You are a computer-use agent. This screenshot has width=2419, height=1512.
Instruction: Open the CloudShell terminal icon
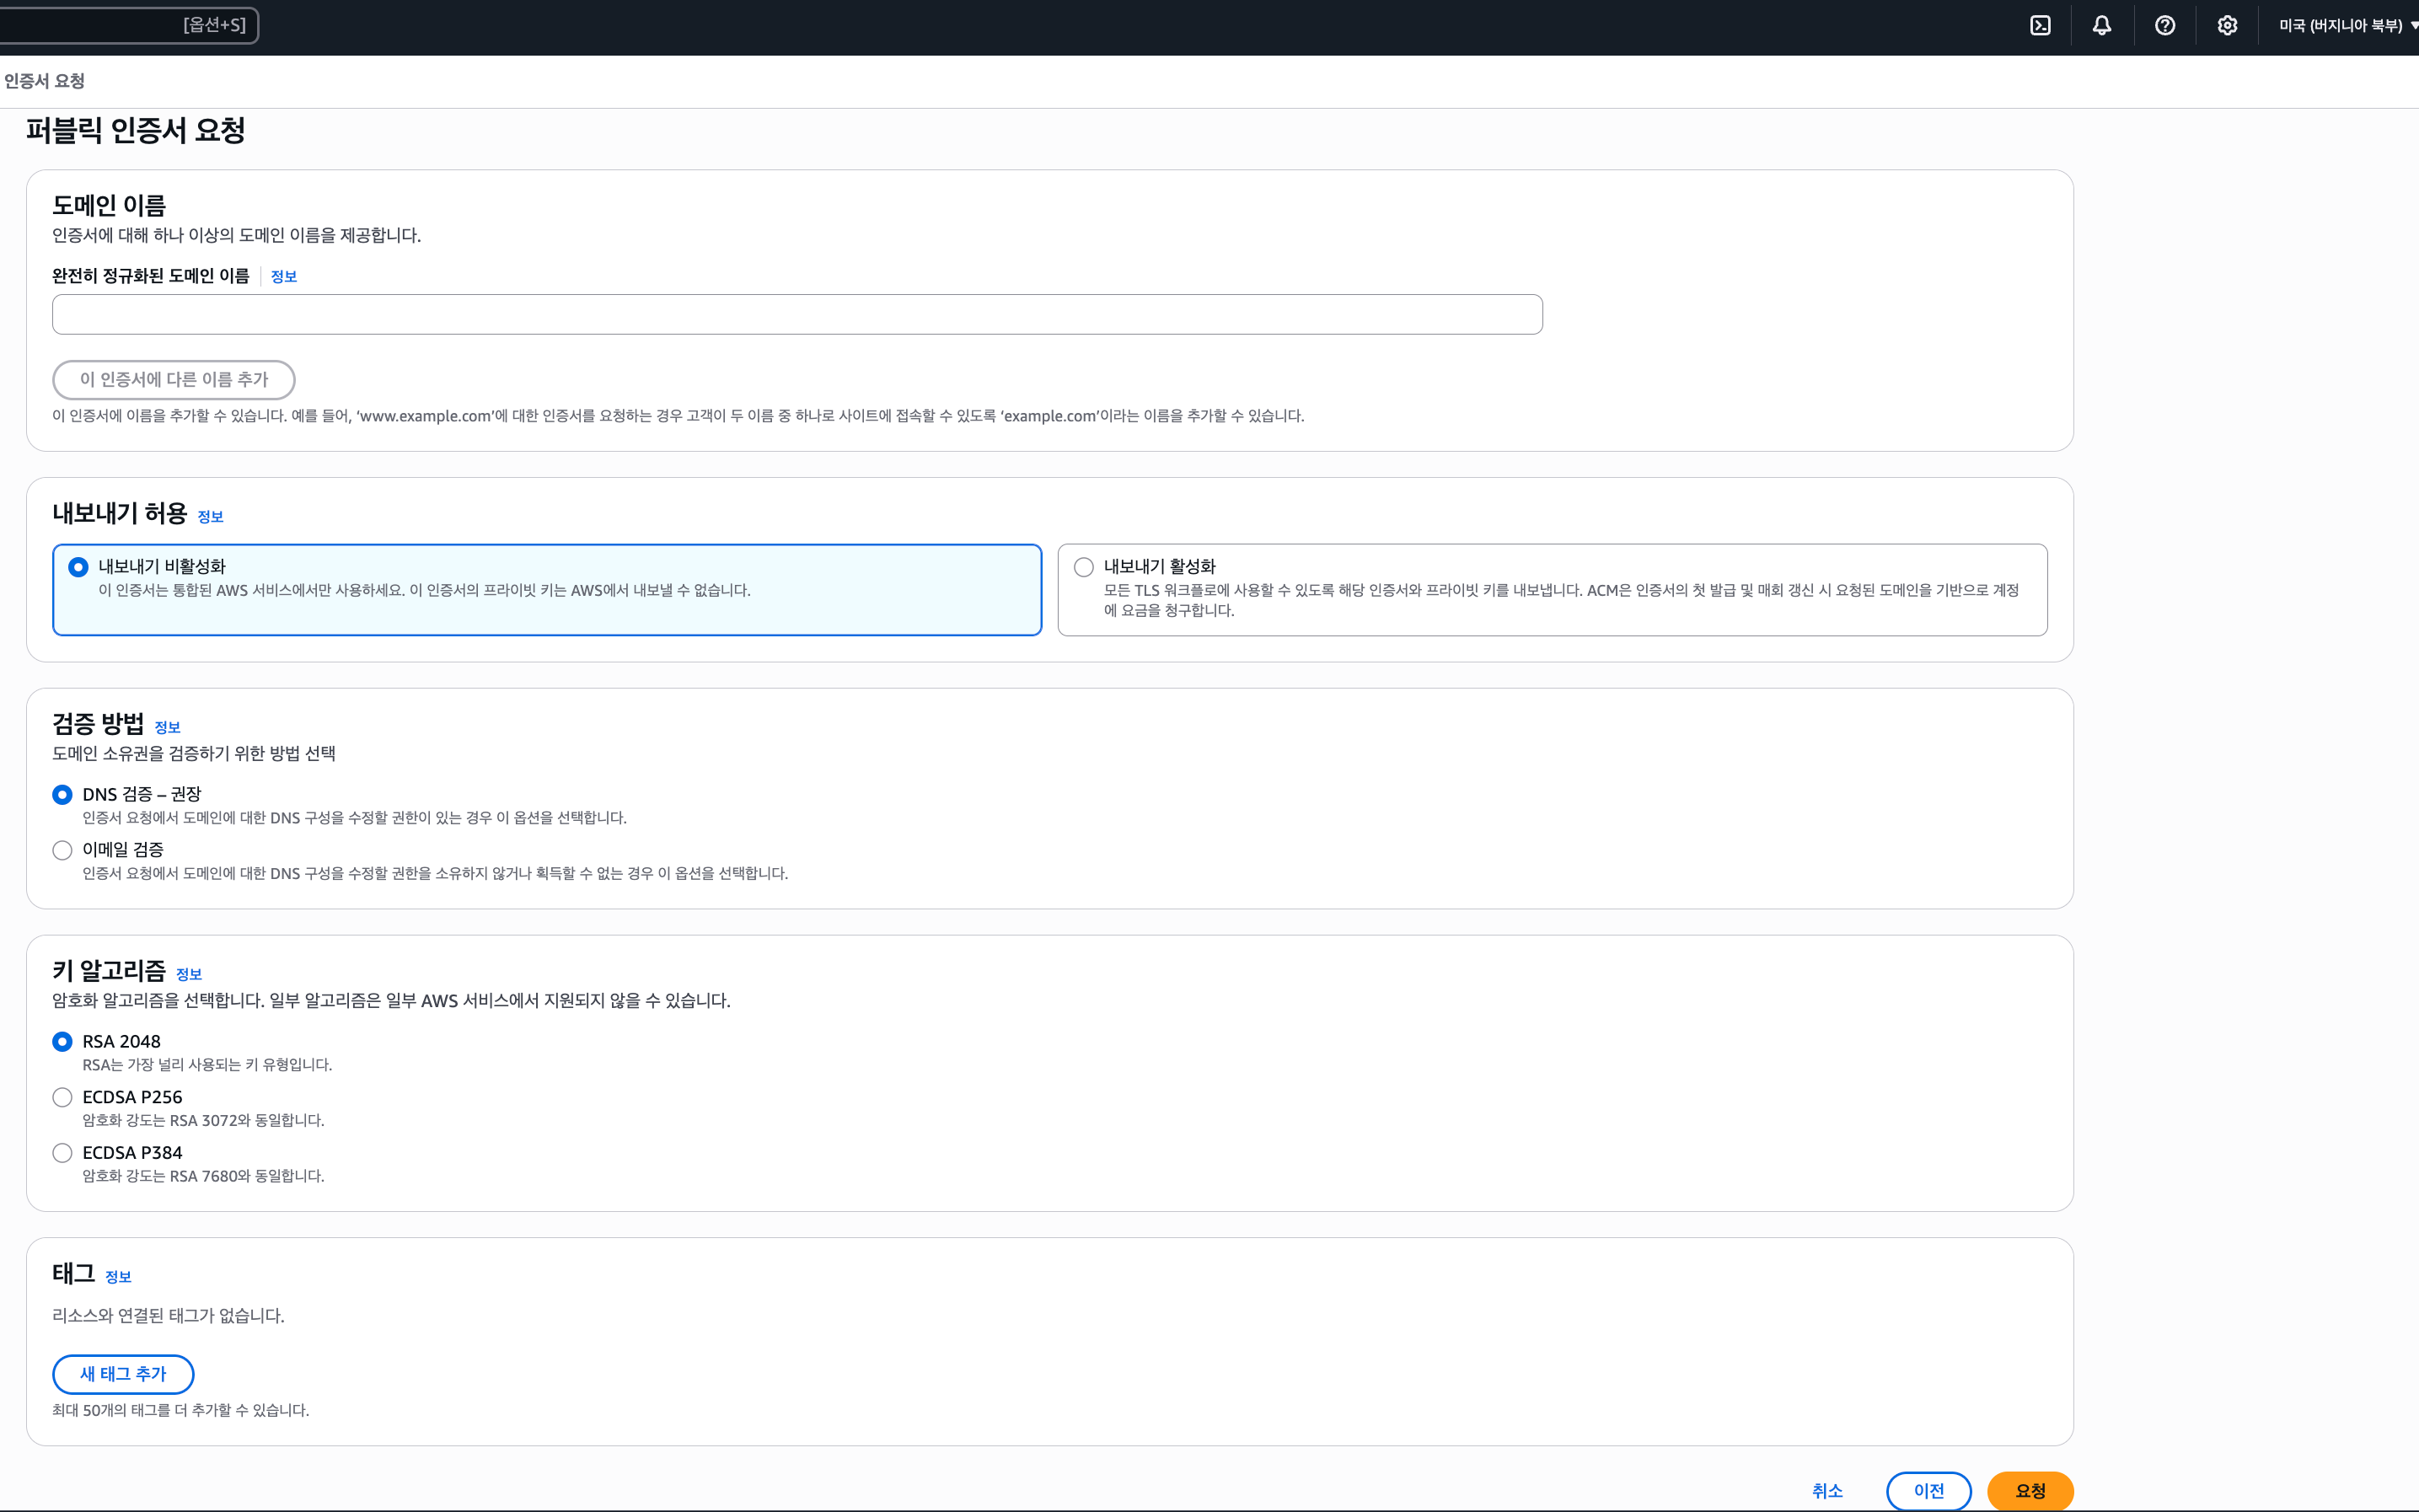(2040, 26)
